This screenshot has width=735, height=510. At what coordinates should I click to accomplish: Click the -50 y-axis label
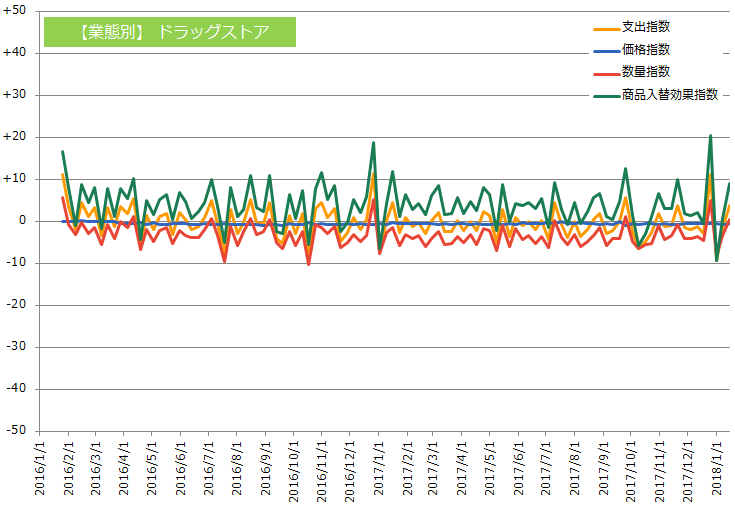16,430
